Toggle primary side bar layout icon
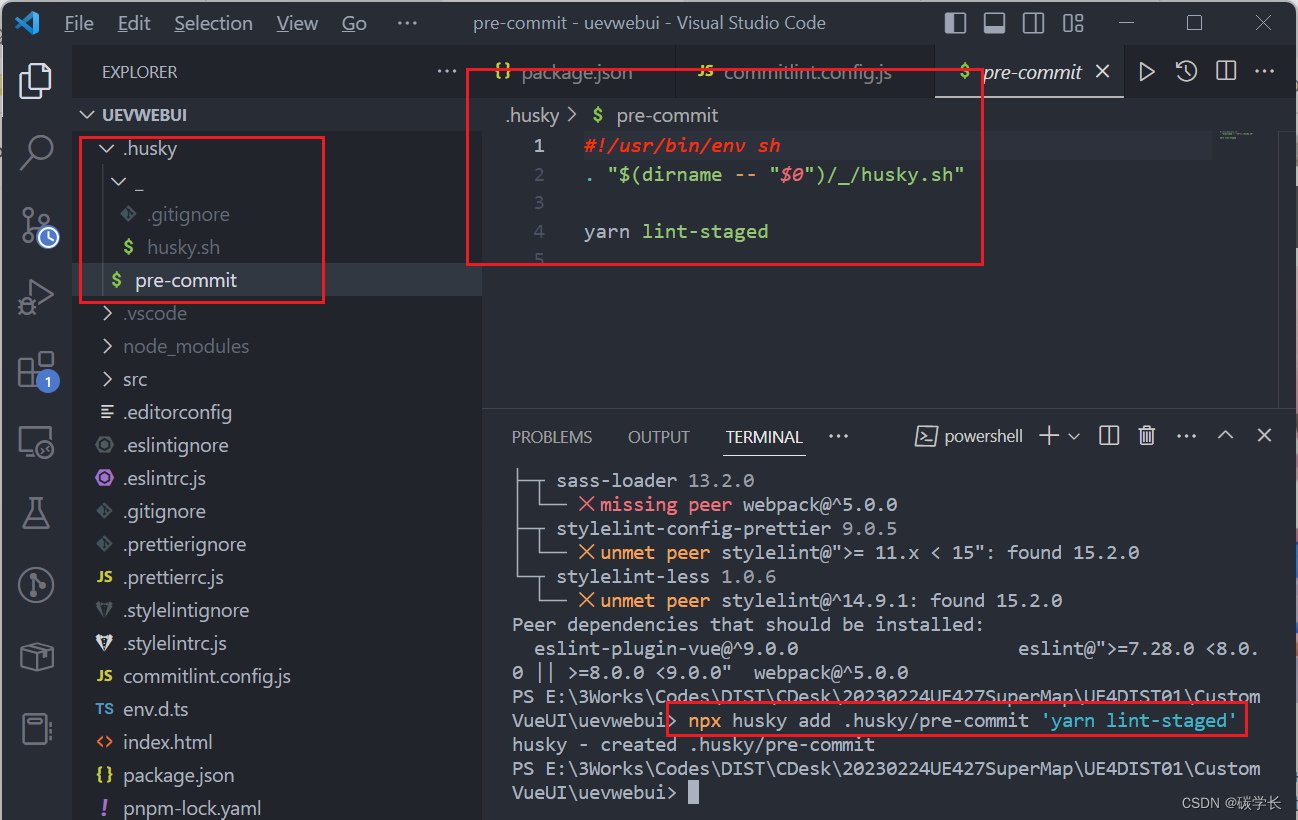 coord(955,22)
